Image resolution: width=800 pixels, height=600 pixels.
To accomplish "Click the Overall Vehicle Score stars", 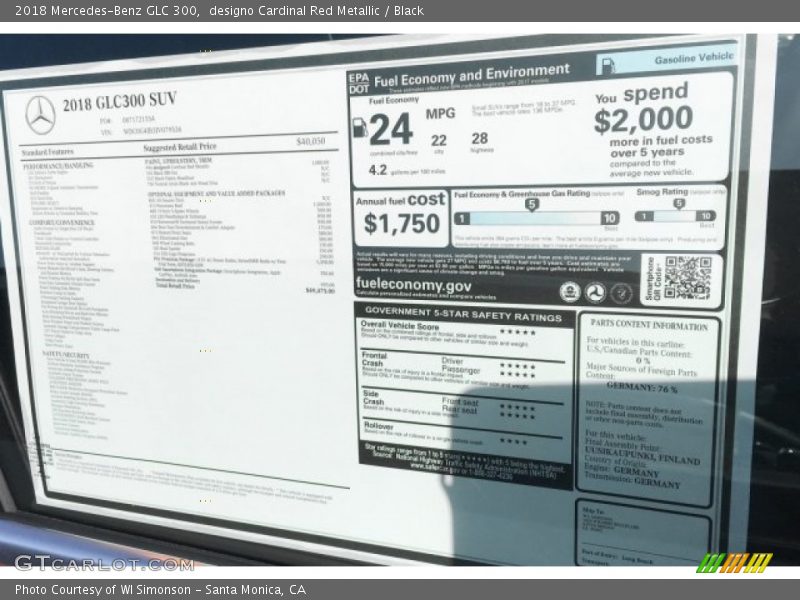I will pyautogui.click(x=517, y=332).
